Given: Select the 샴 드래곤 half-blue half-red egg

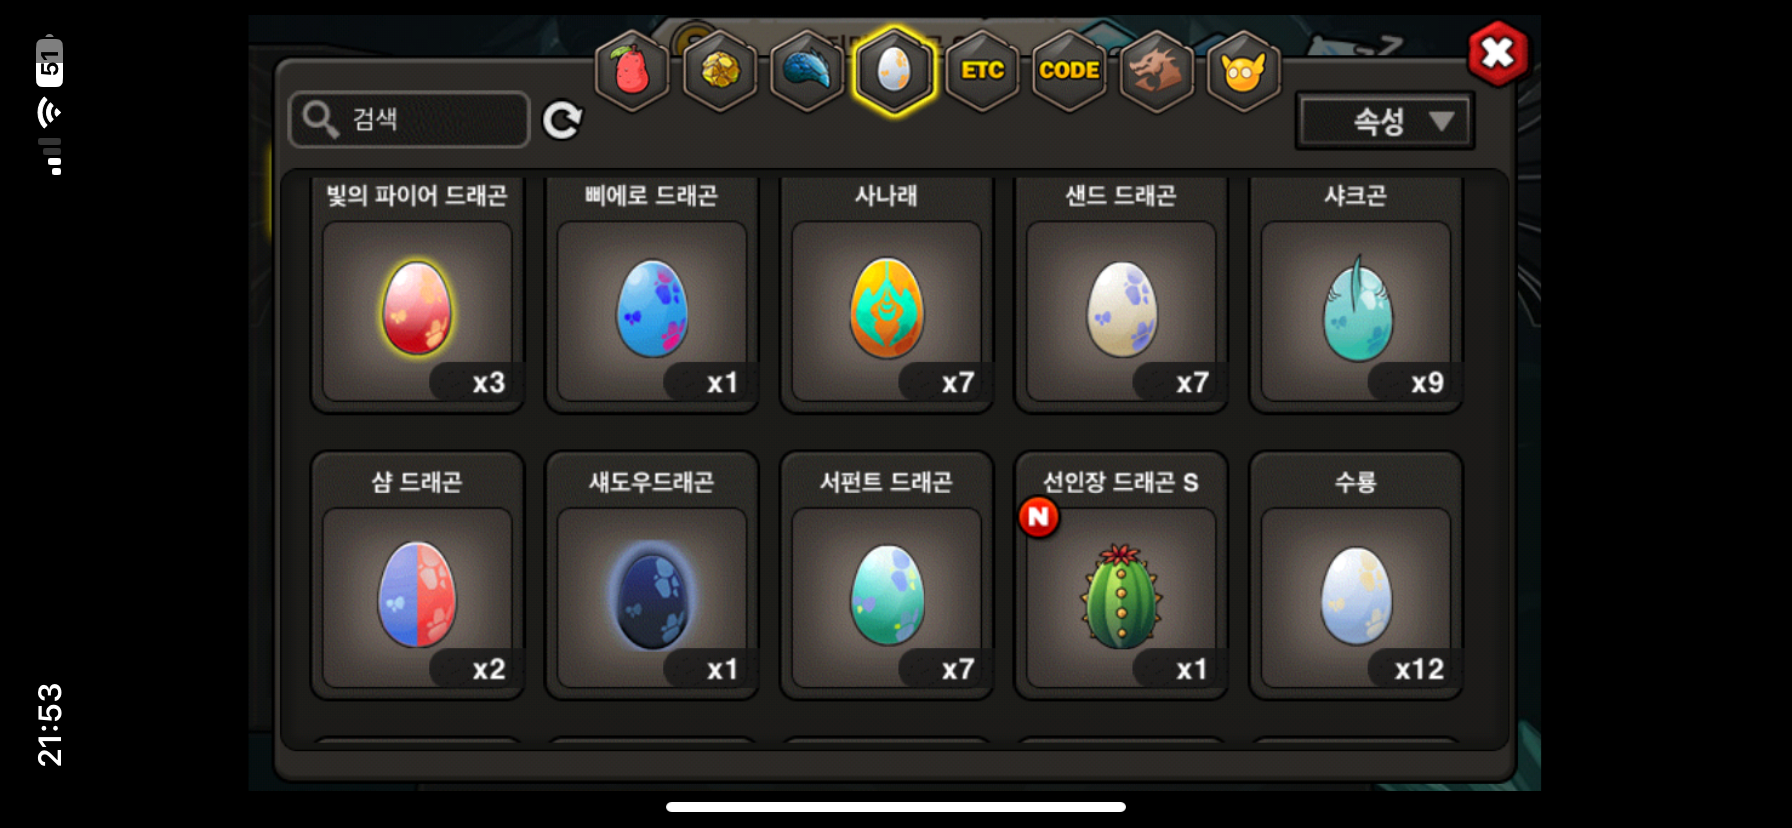Looking at the screenshot, I should click(x=417, y=596).
